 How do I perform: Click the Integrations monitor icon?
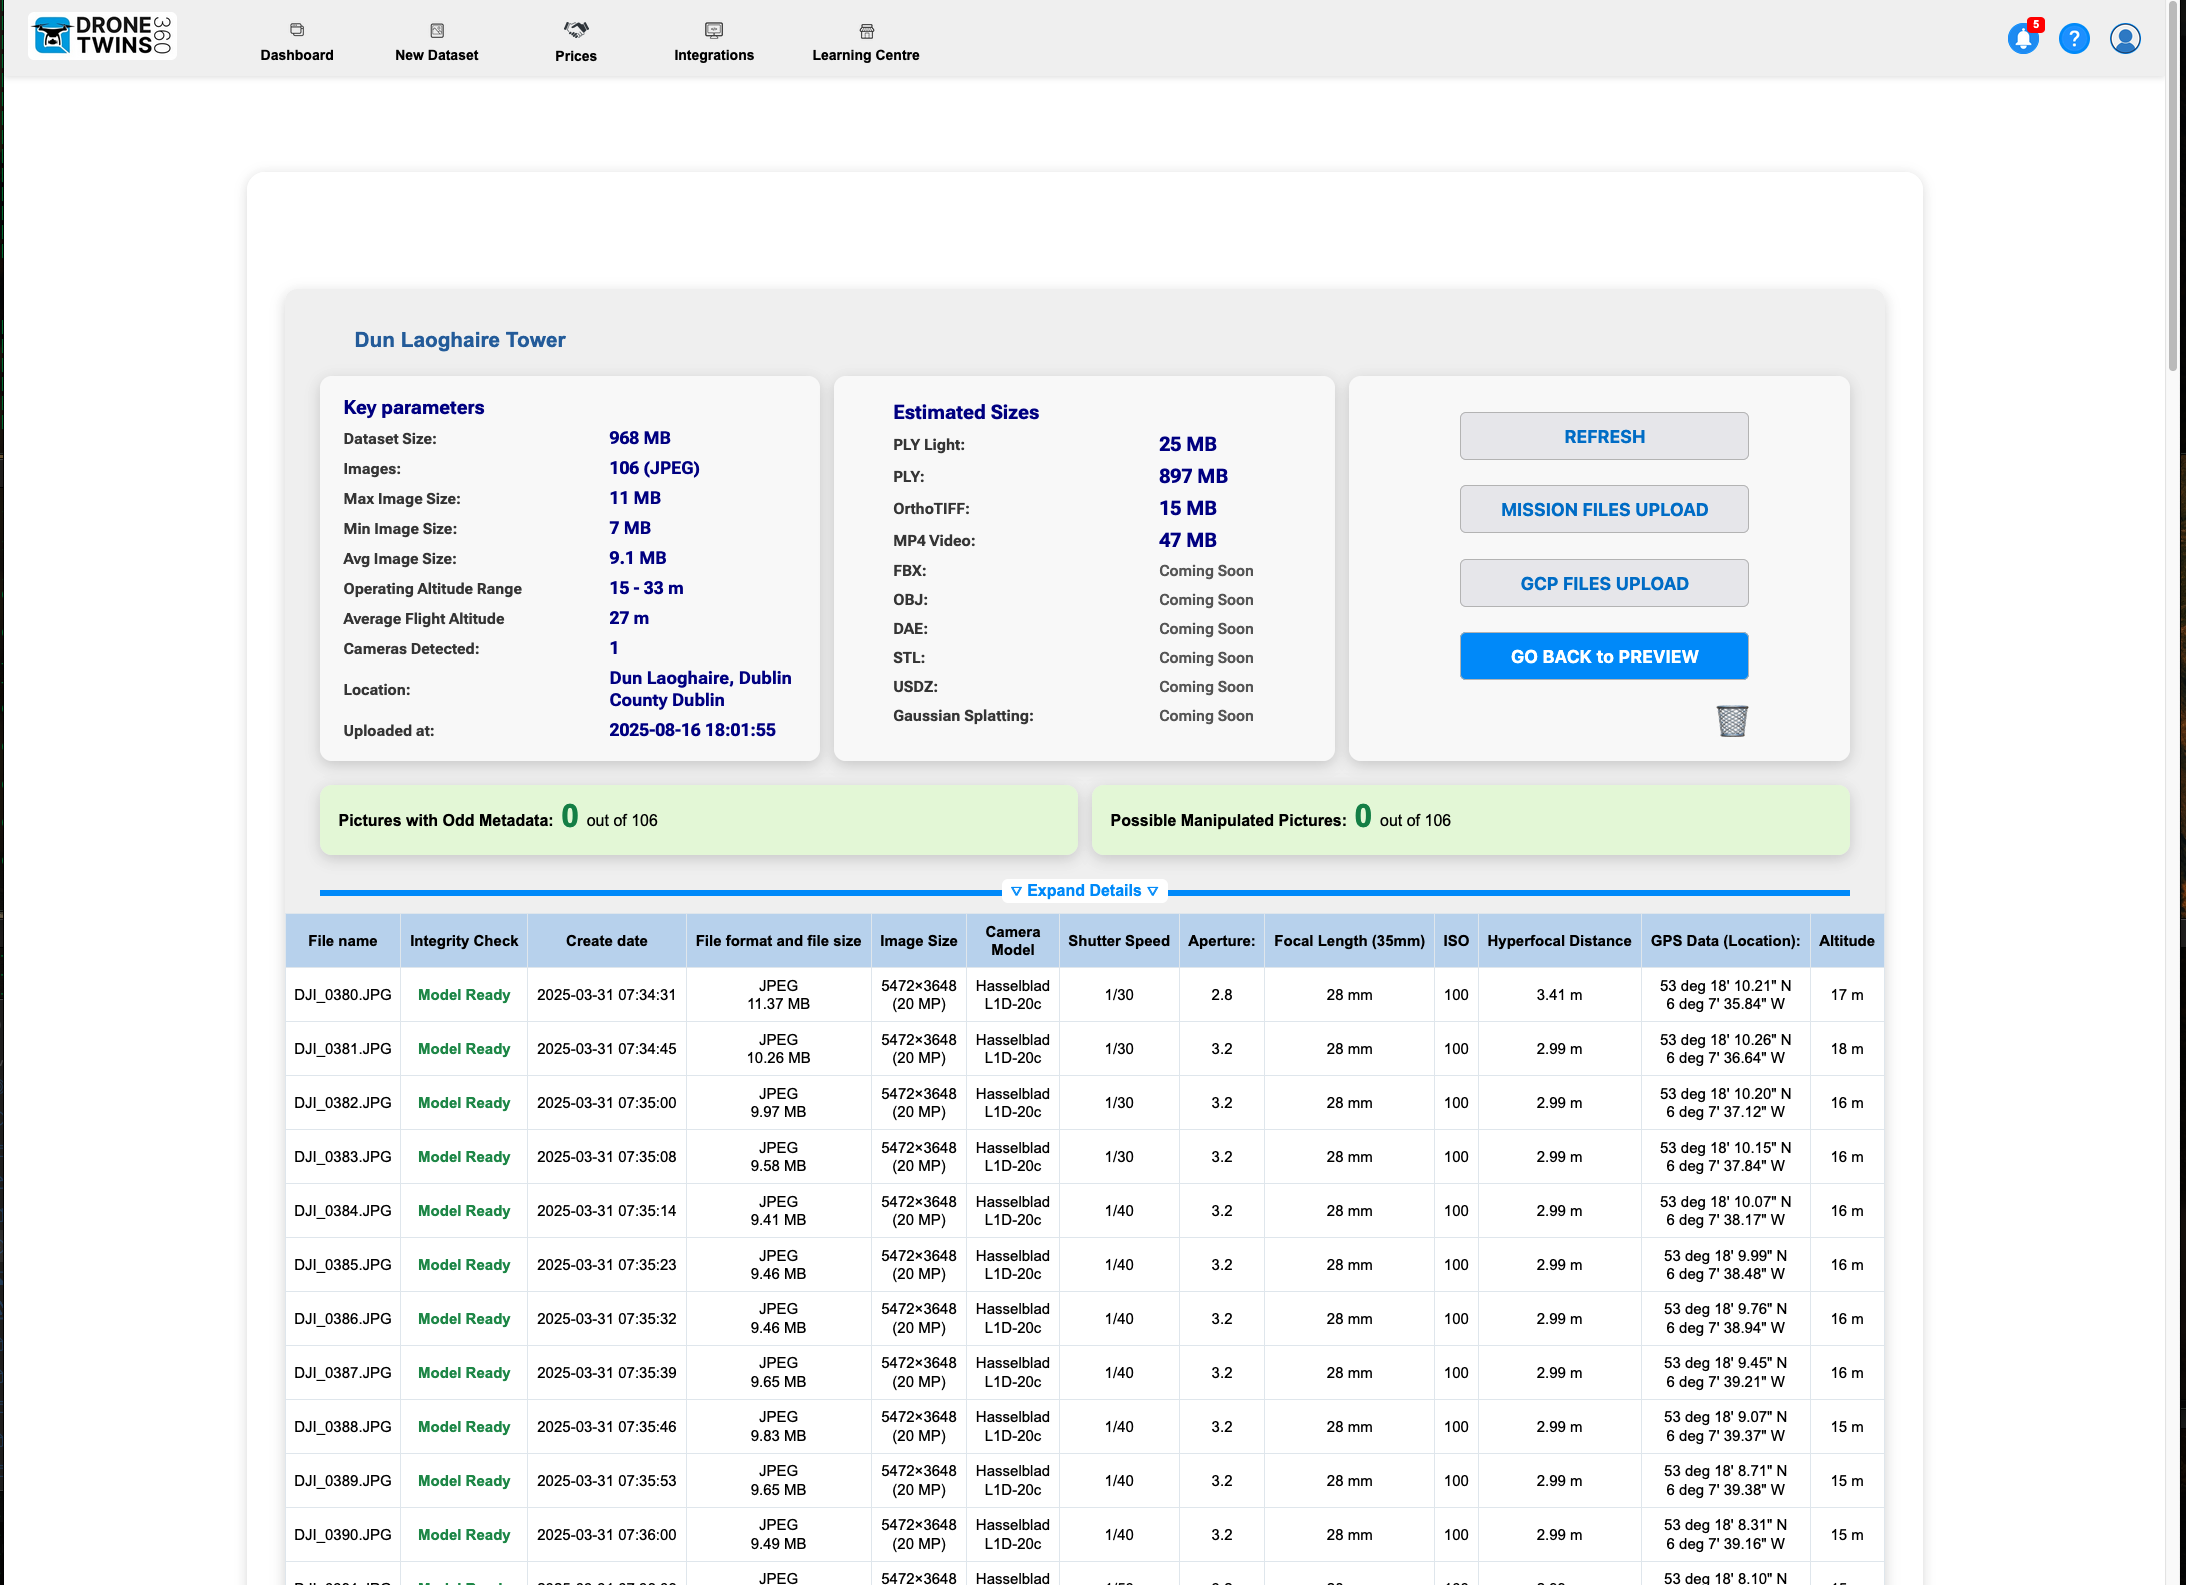click(x=714, y=30)
